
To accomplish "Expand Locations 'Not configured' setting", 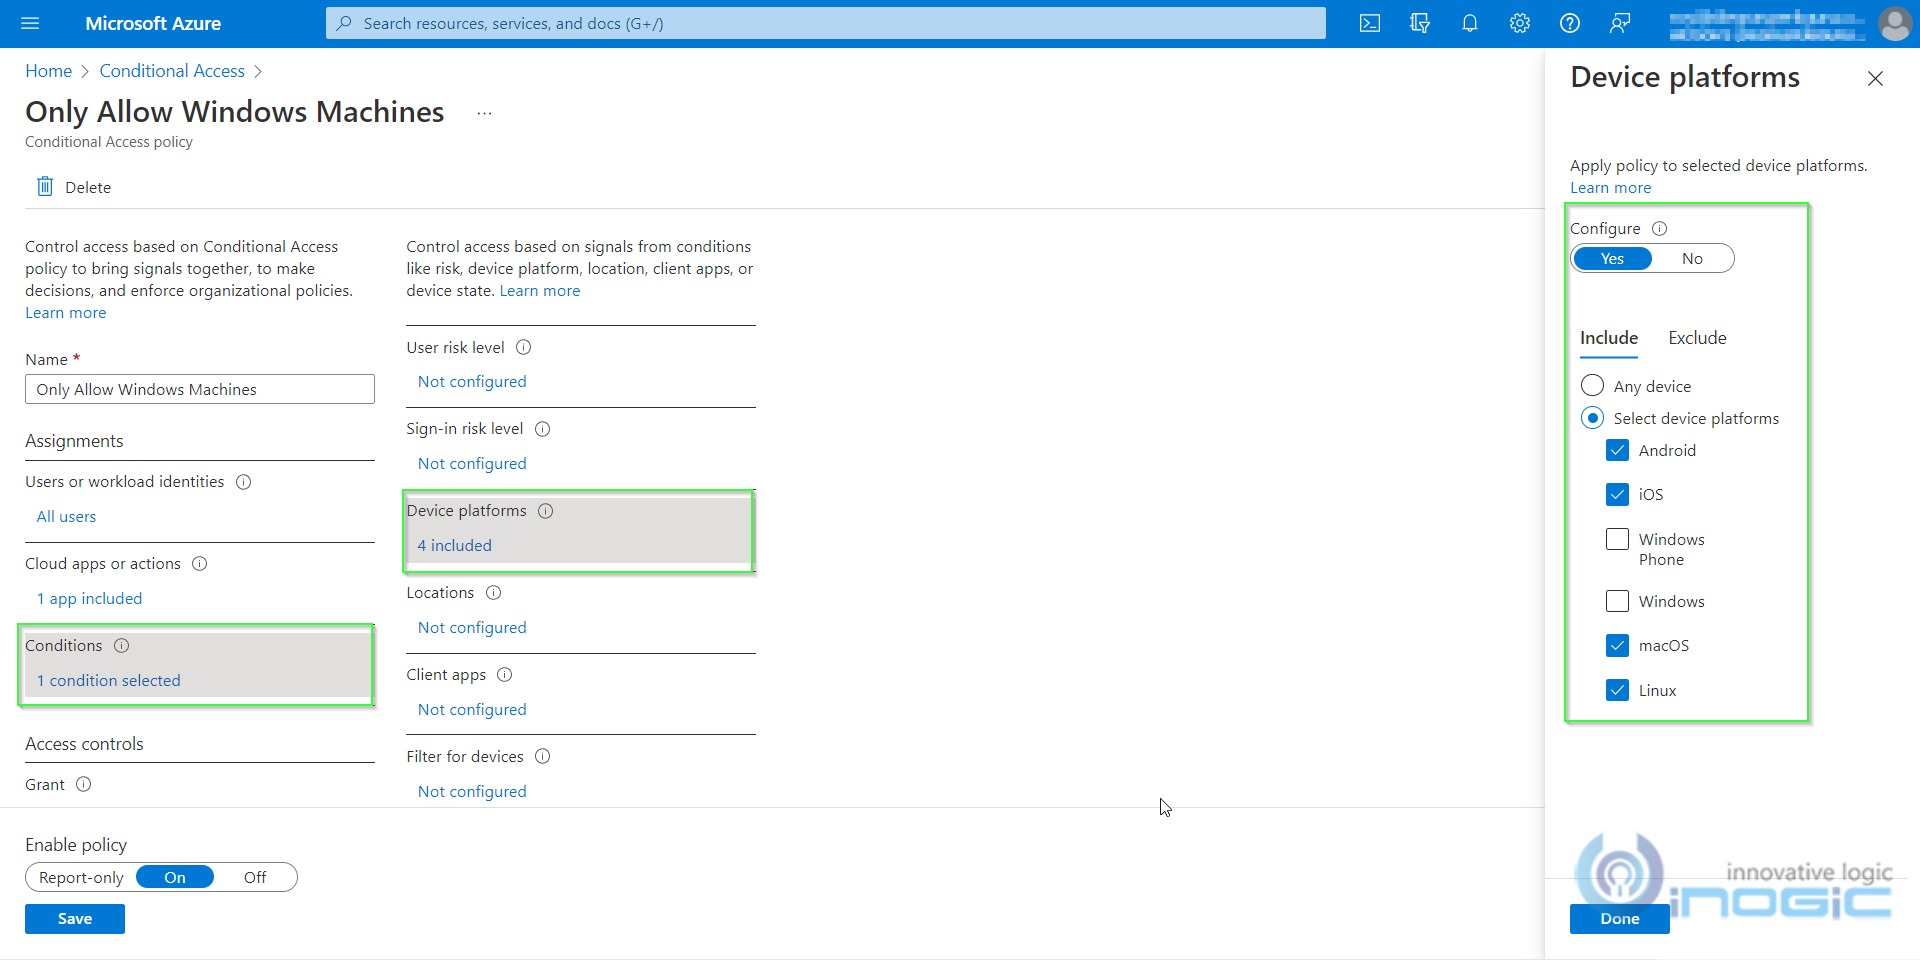I will coord(472,628).
